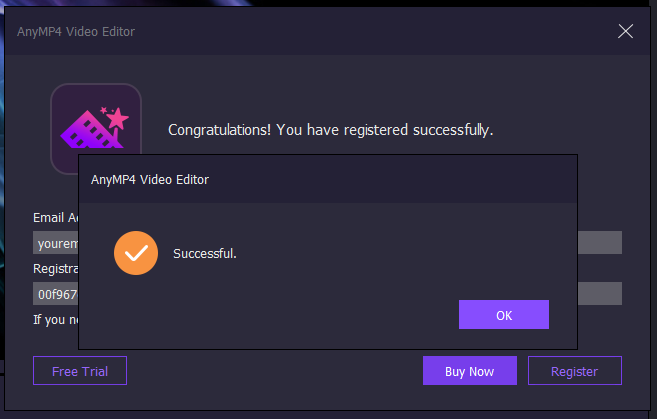Click the popup's 'AnyMP4 Video Editor' title bar
This screenshot has width=657, height=419.
(328, 179)
